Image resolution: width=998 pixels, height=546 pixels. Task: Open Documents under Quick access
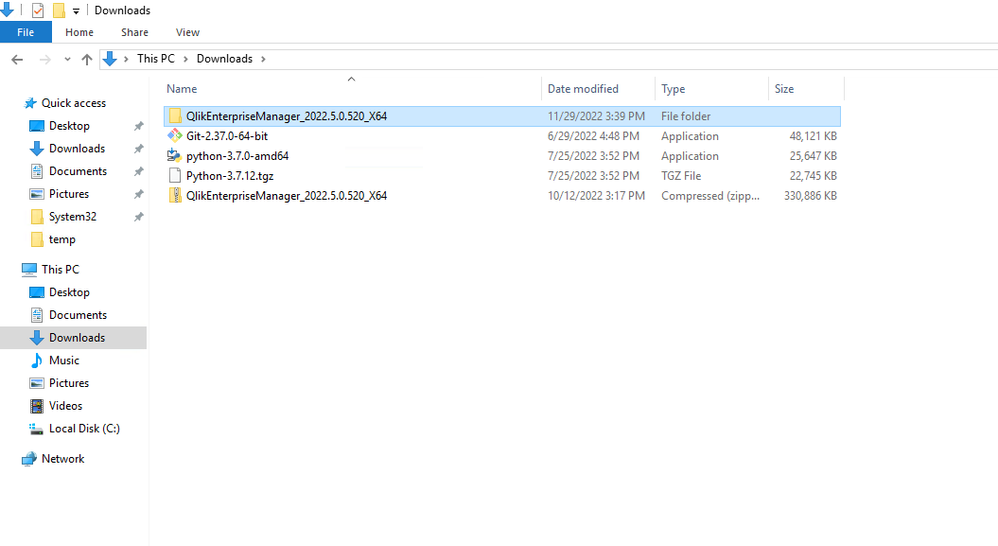[78, 171]
